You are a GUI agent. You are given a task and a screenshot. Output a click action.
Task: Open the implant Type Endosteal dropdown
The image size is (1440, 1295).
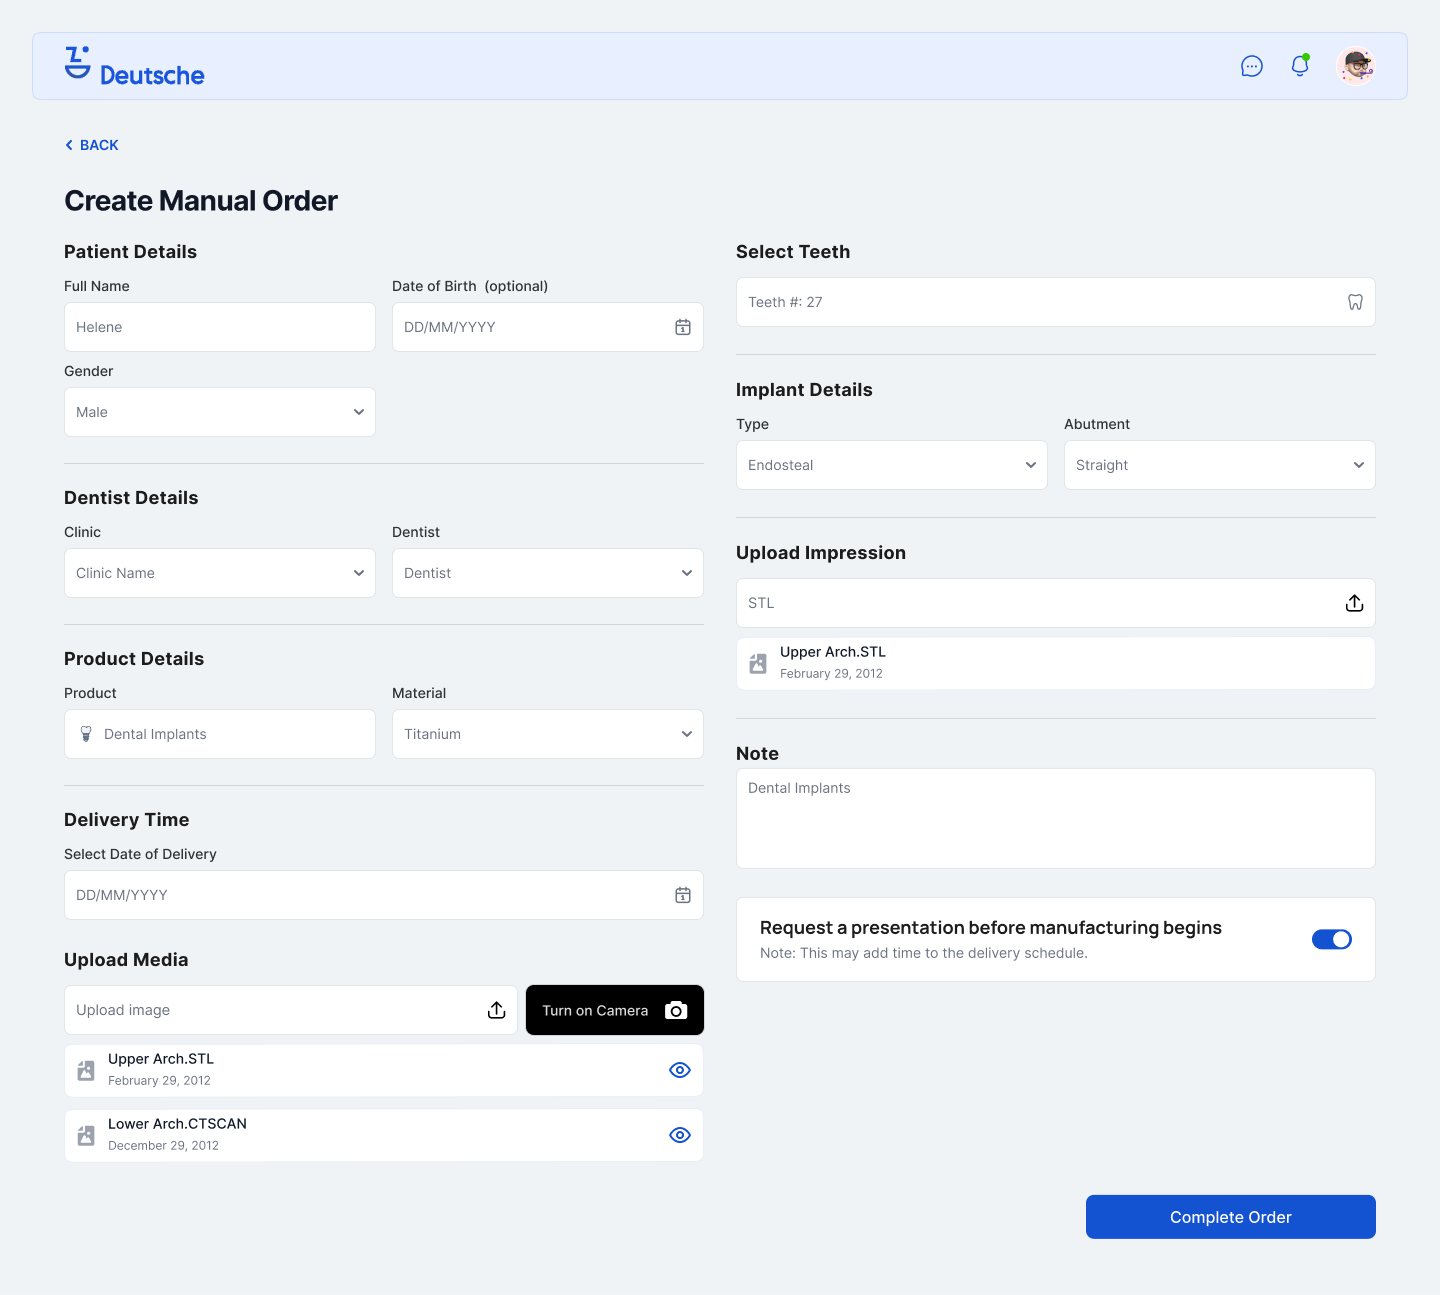[x=892, y=465]
